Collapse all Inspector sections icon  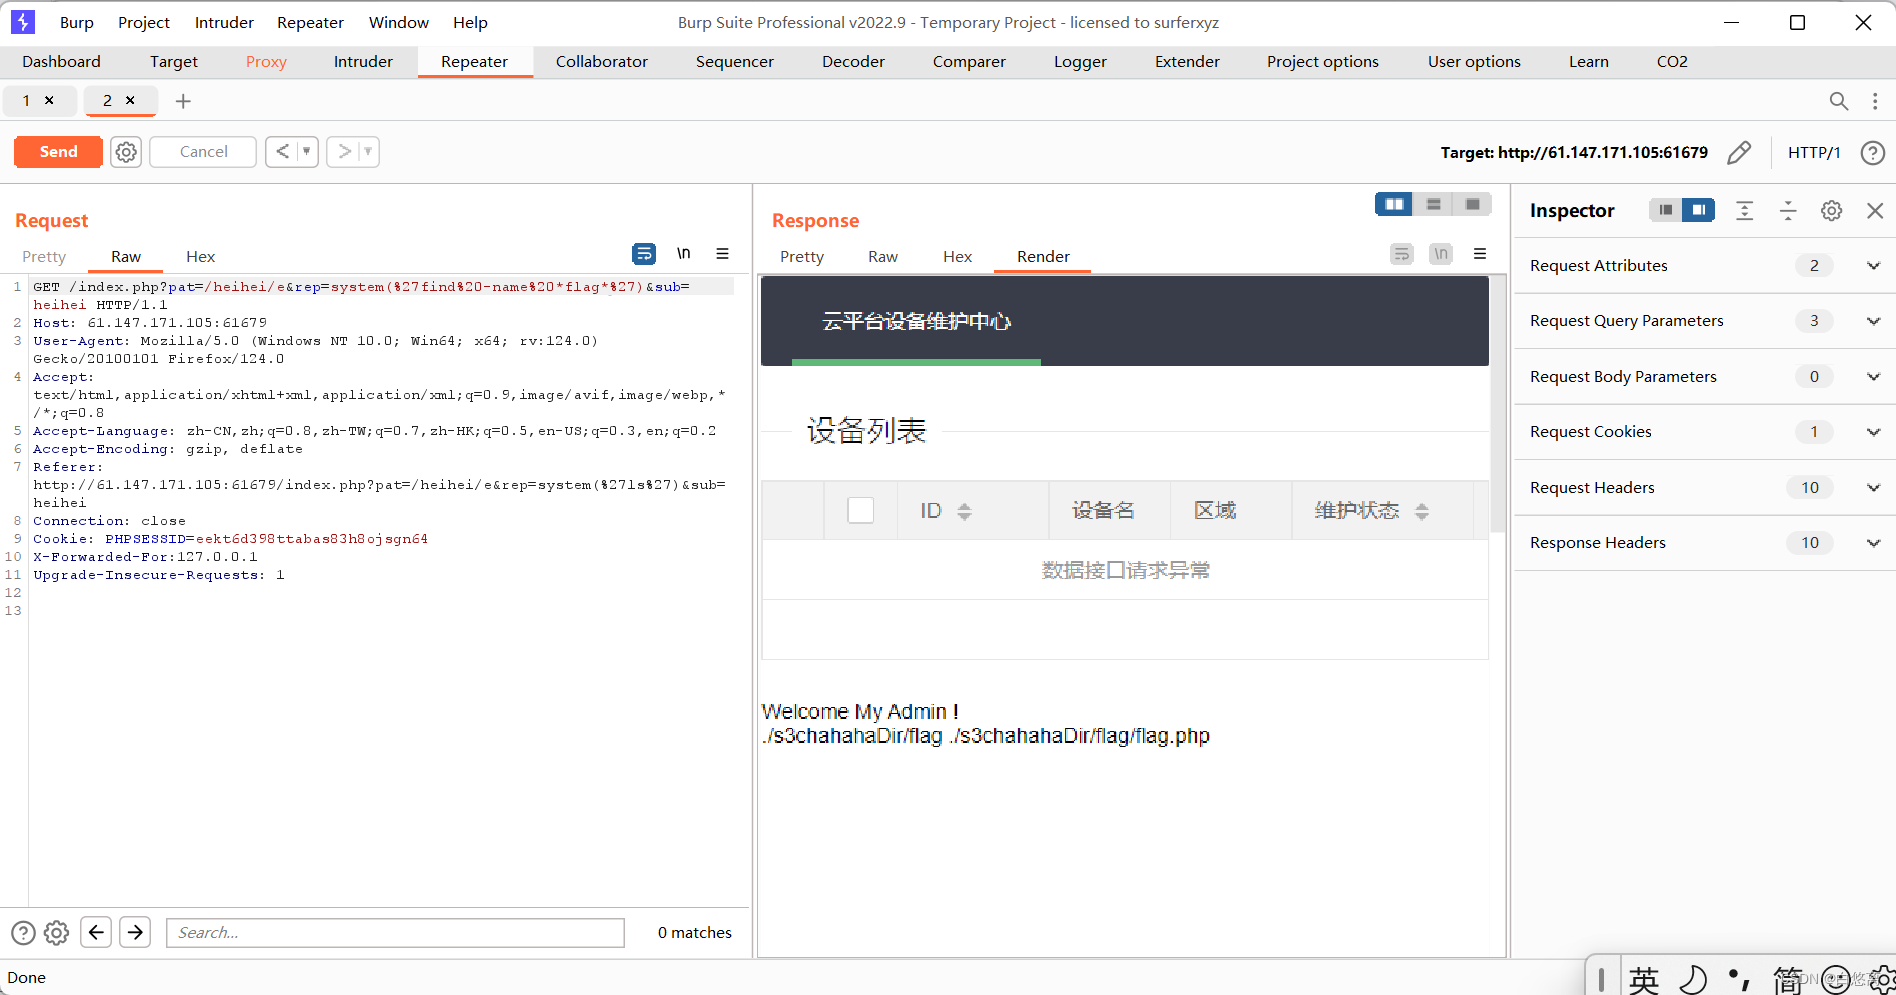pyautogui.click(x=1788, y=210)
